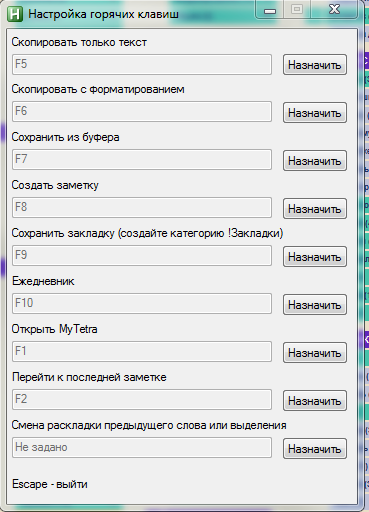
Task: Assign hotkey for Открыть MyTetra
Action: [x=315, y=353]
